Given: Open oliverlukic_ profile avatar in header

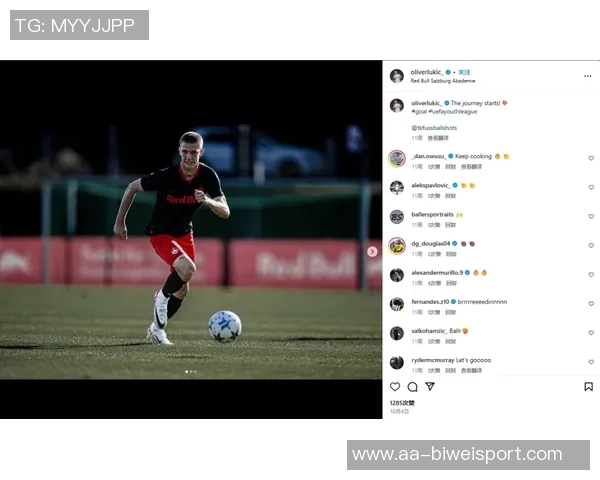Looking at the screenshot, I should [397, 76].
